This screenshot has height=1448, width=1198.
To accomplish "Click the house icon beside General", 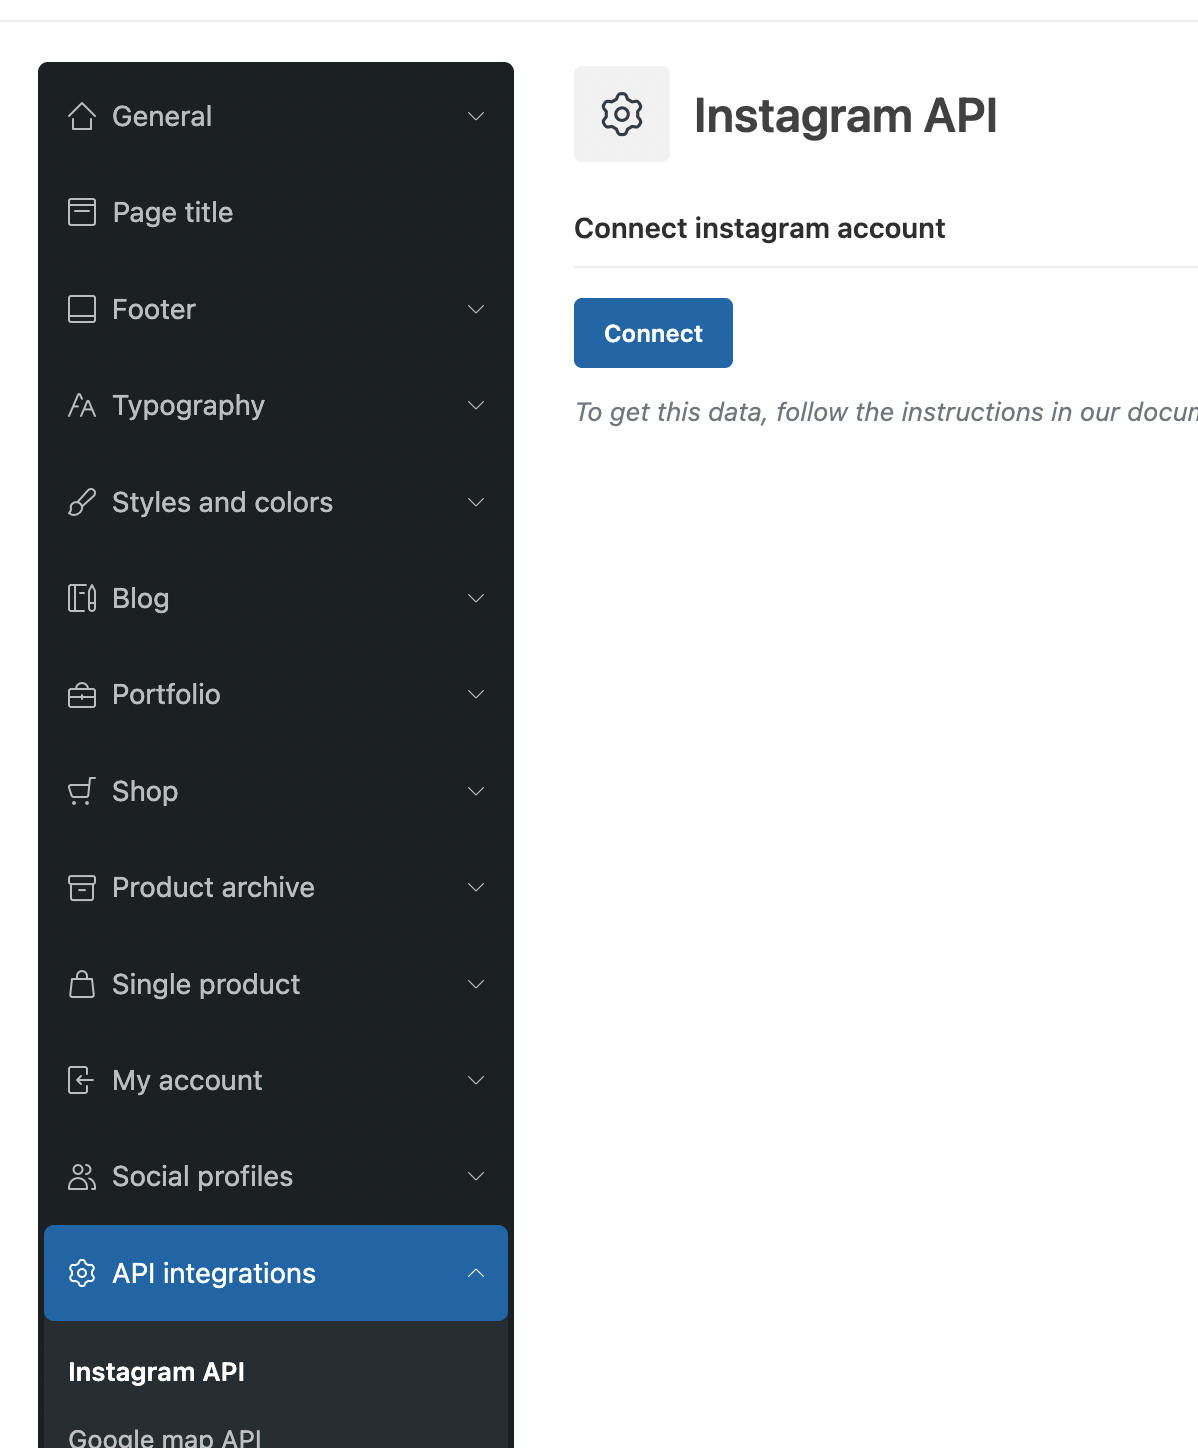I will (x=82, y=116).
